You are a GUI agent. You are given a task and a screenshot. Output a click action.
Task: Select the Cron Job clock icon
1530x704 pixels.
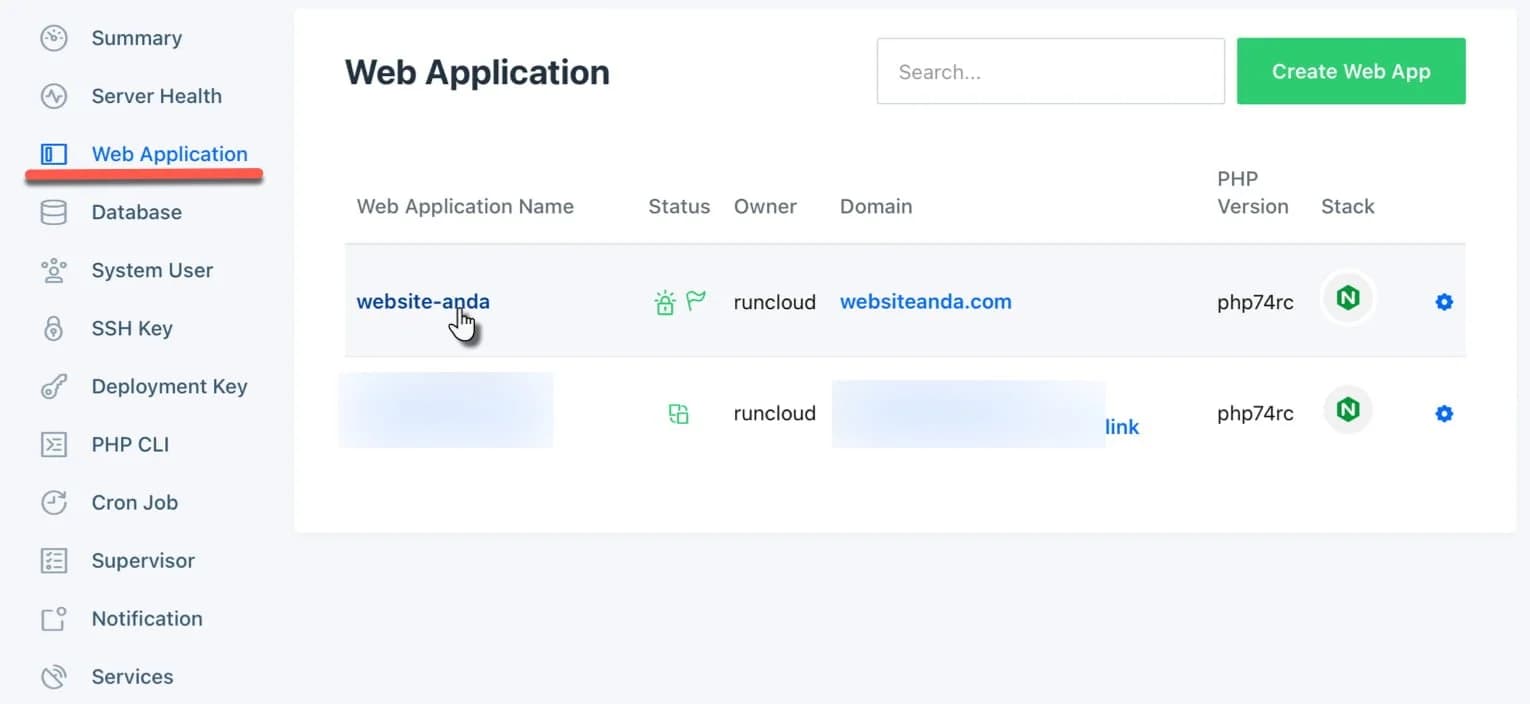(x=52, y=502)
